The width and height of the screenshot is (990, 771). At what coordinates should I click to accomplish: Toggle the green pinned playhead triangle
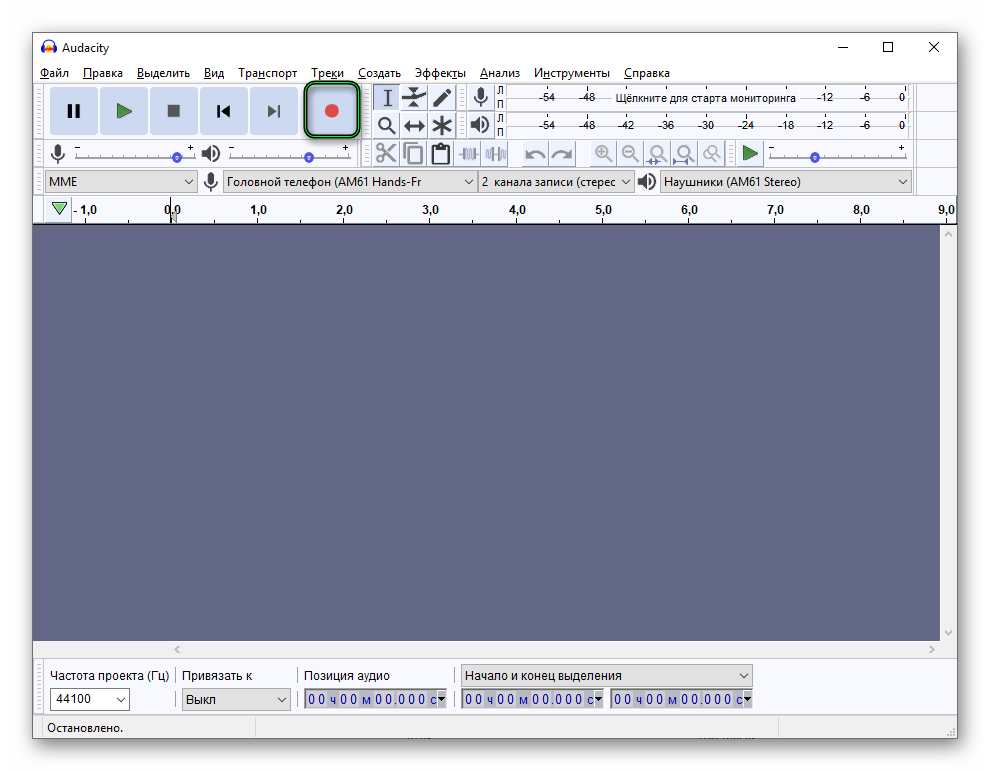(x=59, y=209)
